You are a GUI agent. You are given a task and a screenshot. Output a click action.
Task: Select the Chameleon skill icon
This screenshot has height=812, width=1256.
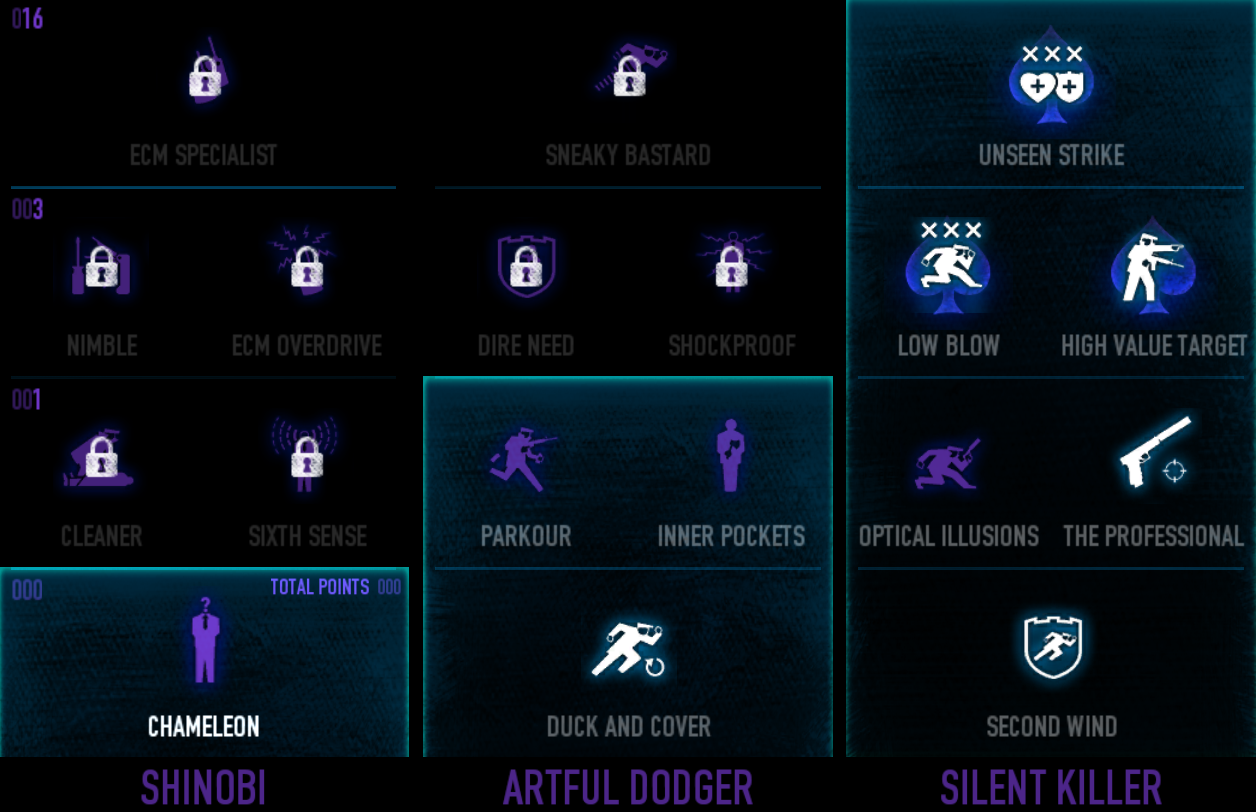(x=204, y=641)
